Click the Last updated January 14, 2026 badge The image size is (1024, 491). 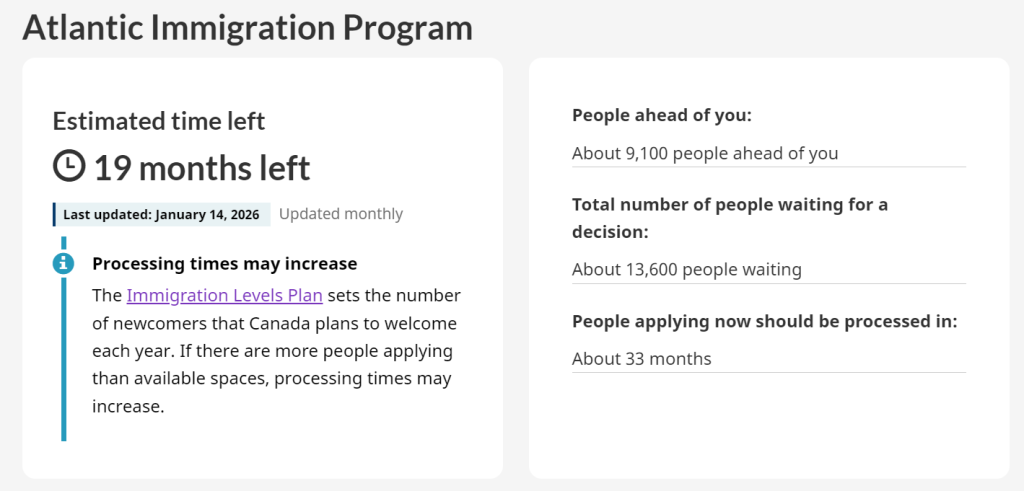(x=161, y=214)
